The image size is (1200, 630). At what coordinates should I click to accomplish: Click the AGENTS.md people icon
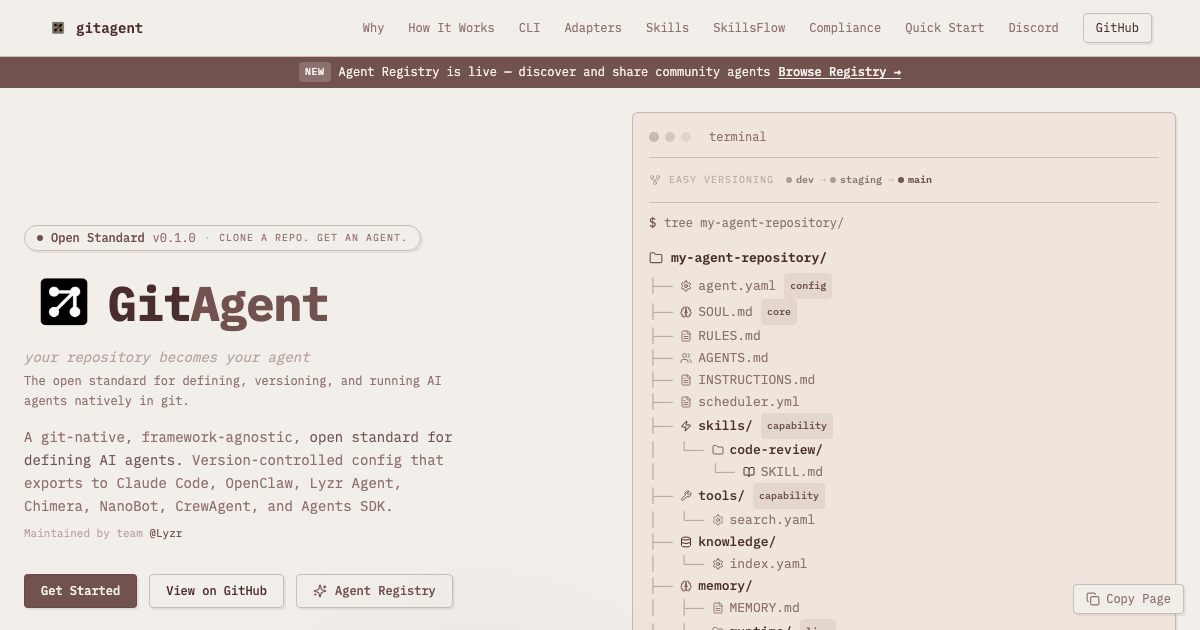tap(686, 358)
